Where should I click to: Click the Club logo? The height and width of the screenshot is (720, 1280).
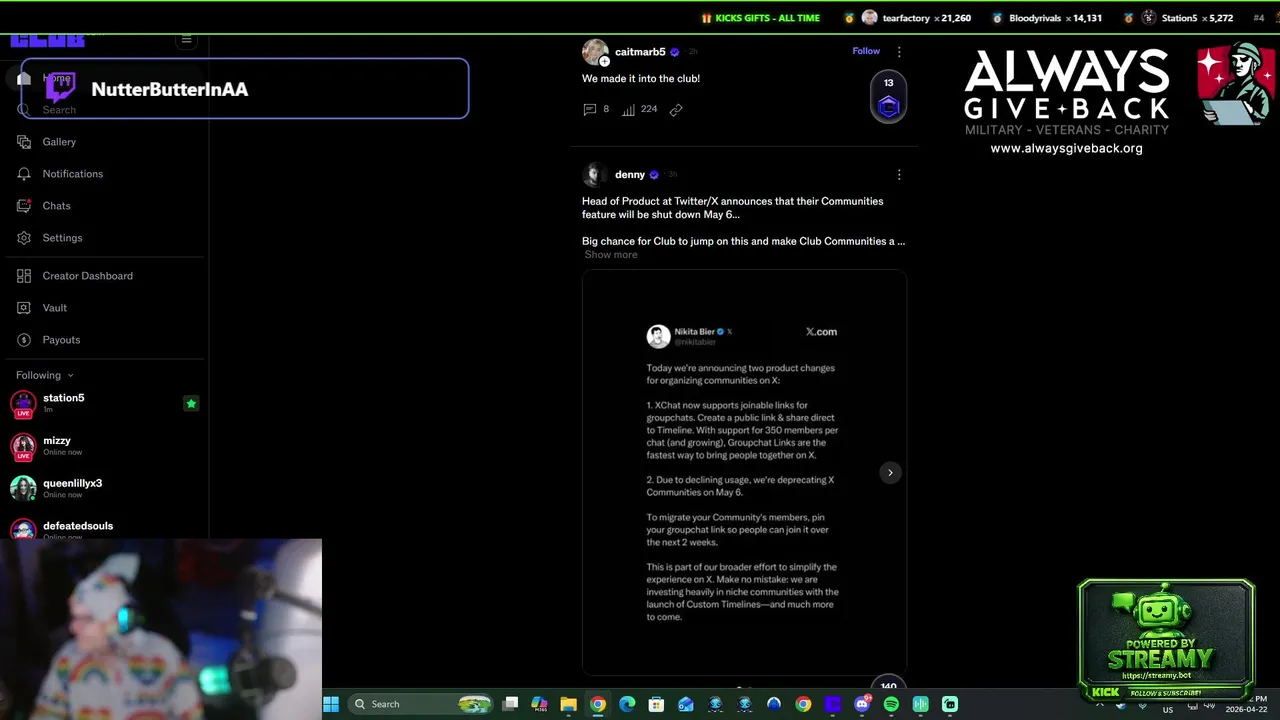pos(47,40)
